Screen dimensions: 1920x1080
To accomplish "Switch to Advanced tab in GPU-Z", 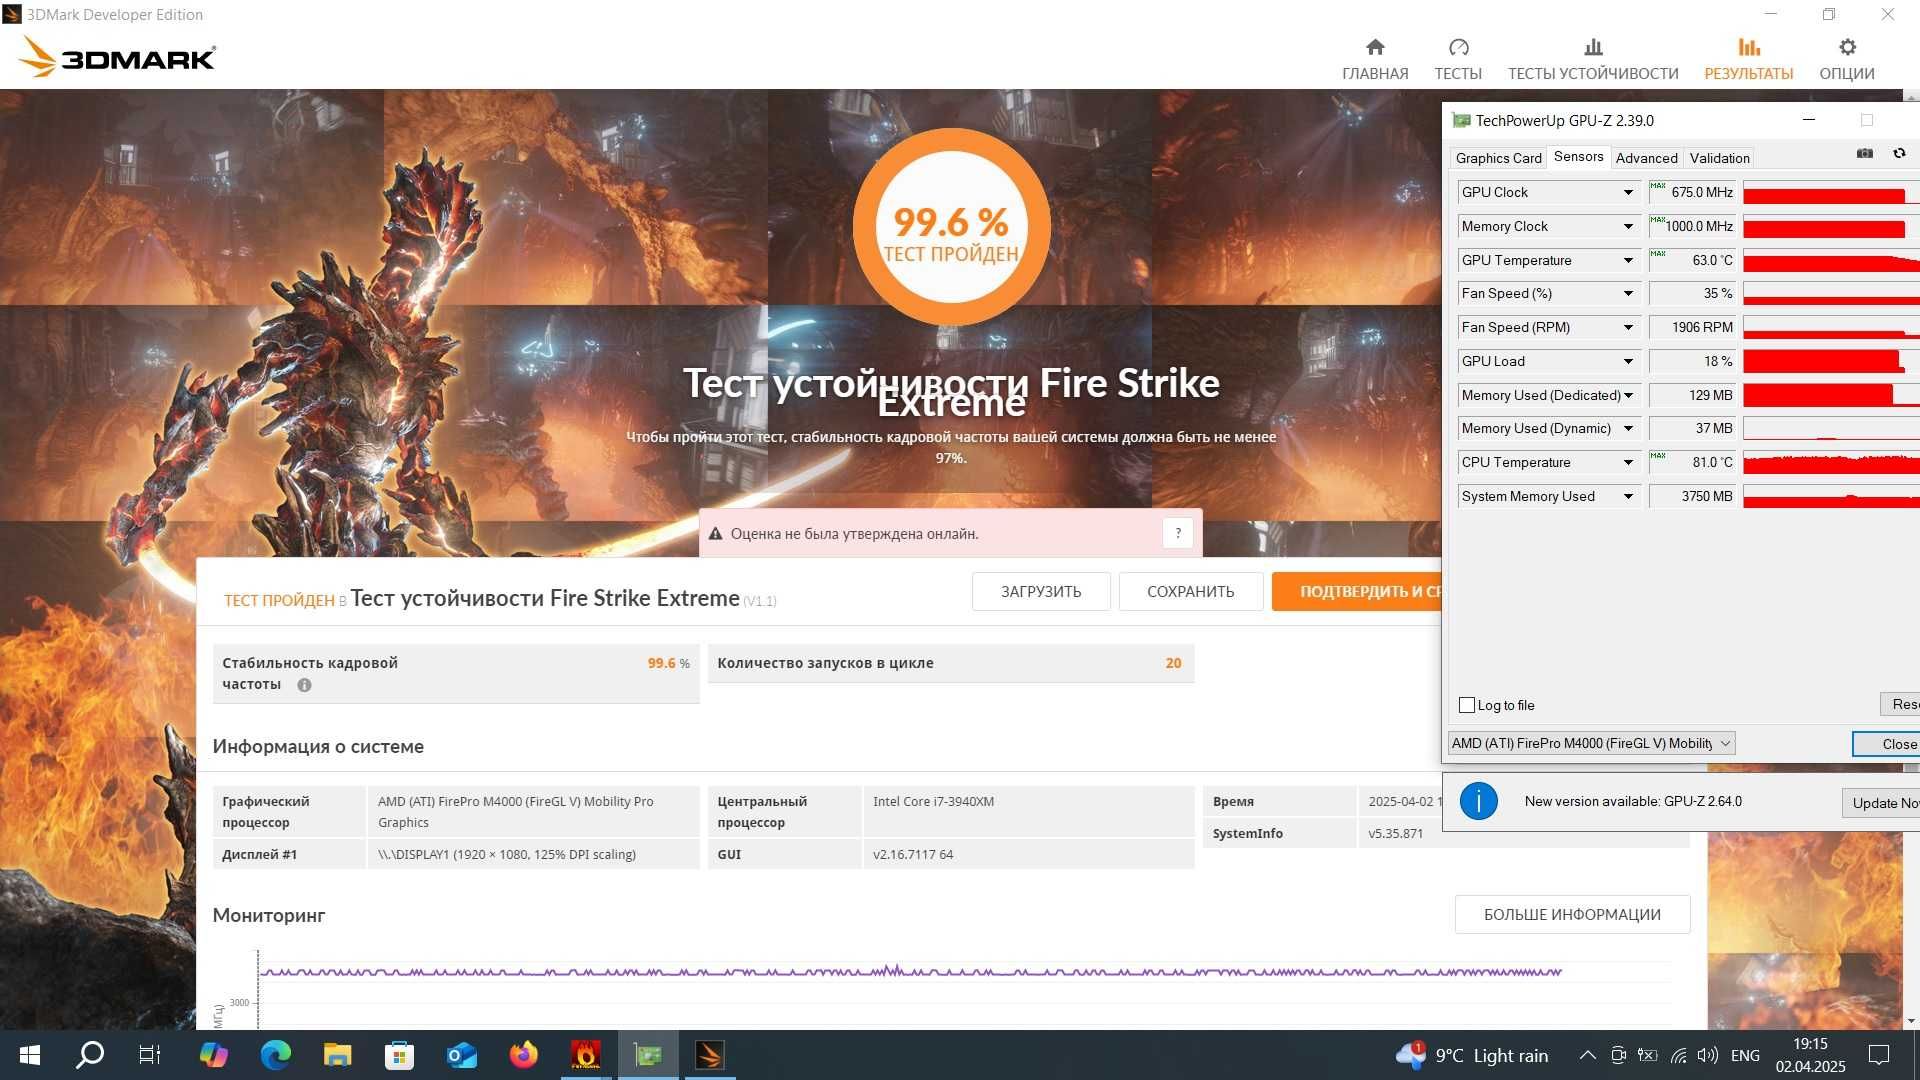I will point(1646,158).
